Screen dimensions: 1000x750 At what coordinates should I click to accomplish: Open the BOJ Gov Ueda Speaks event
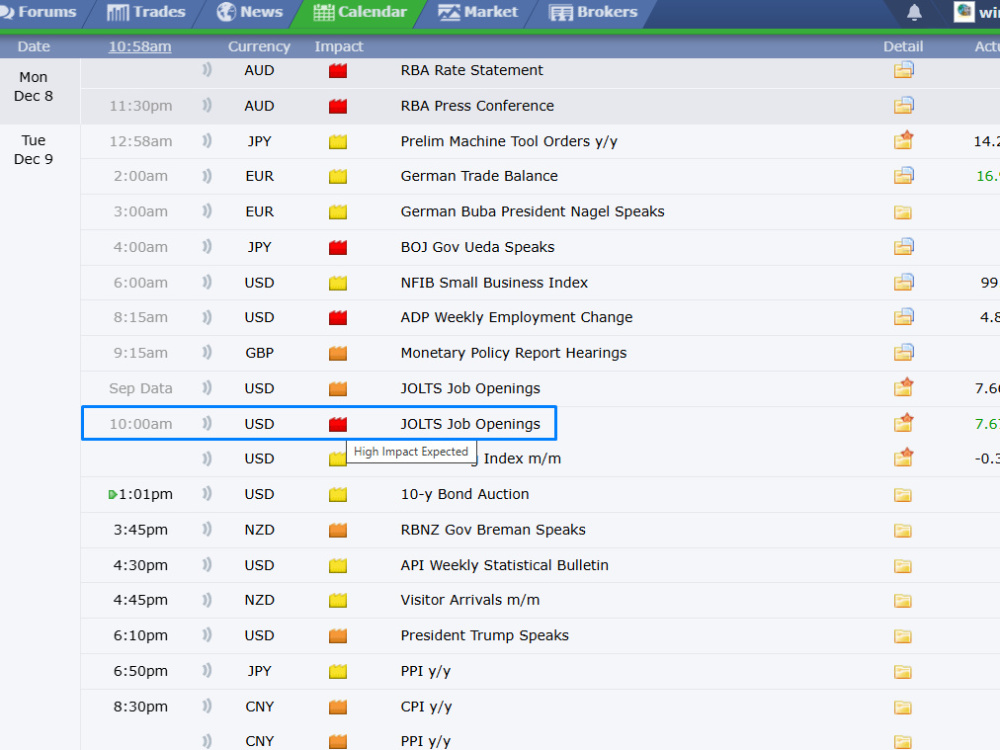(478, 247)
